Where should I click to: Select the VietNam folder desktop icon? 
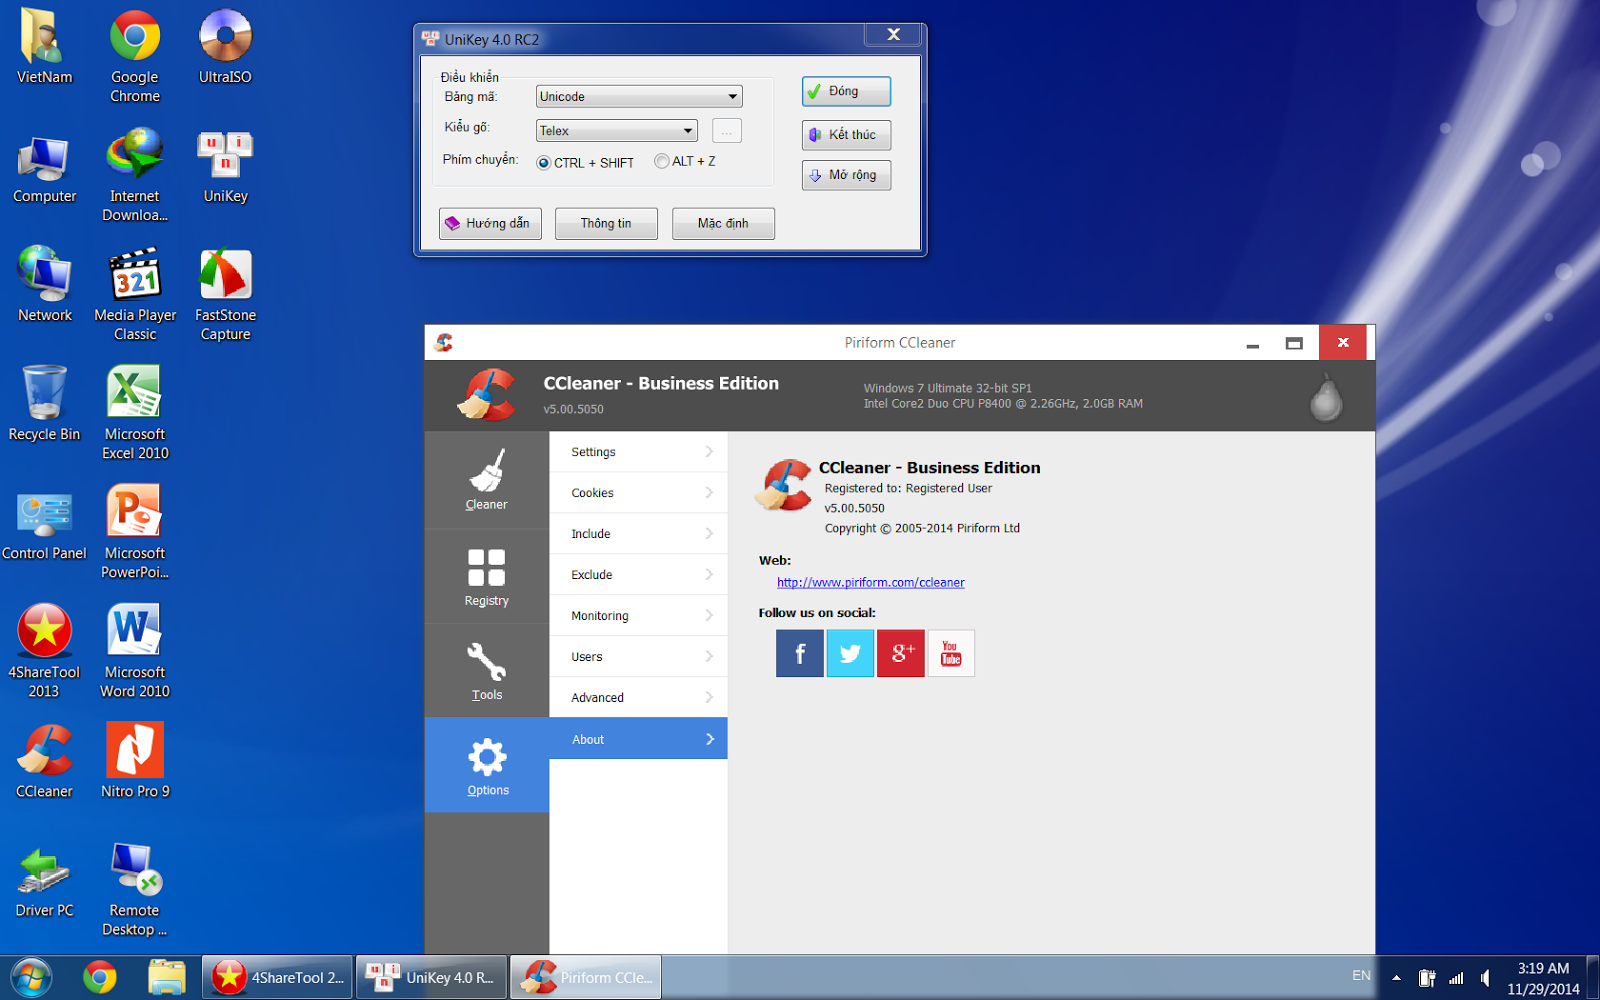tap(44, 47)
